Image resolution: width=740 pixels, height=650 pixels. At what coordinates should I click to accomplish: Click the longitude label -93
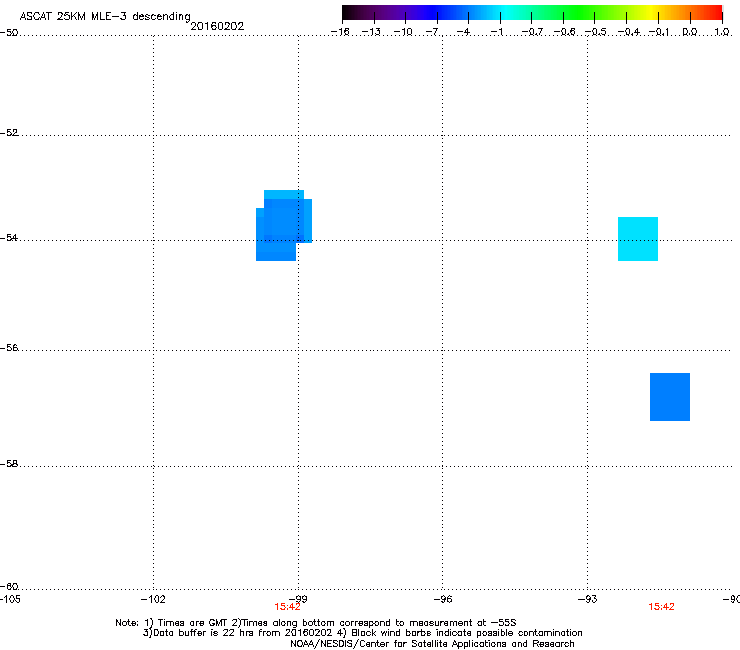[588, 599]
